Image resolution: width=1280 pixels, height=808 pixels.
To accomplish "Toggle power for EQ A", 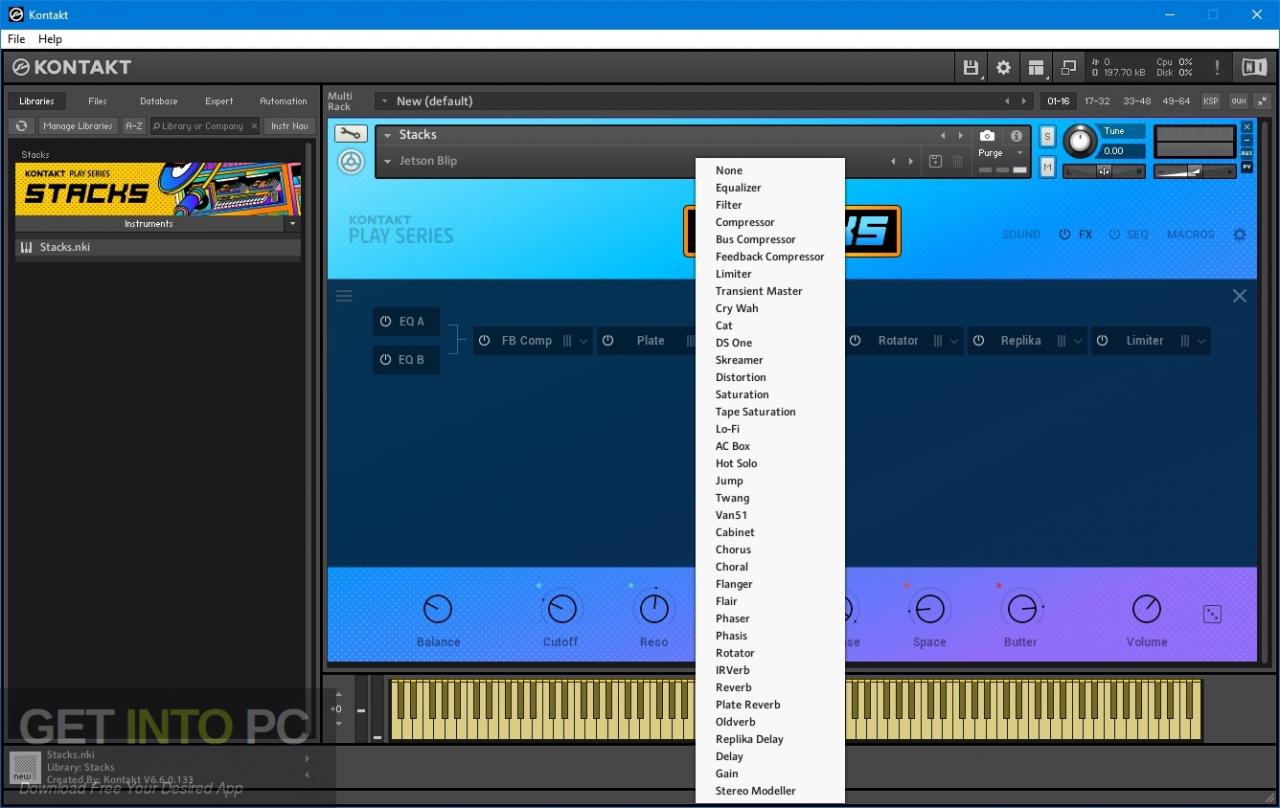I will 385,321.
